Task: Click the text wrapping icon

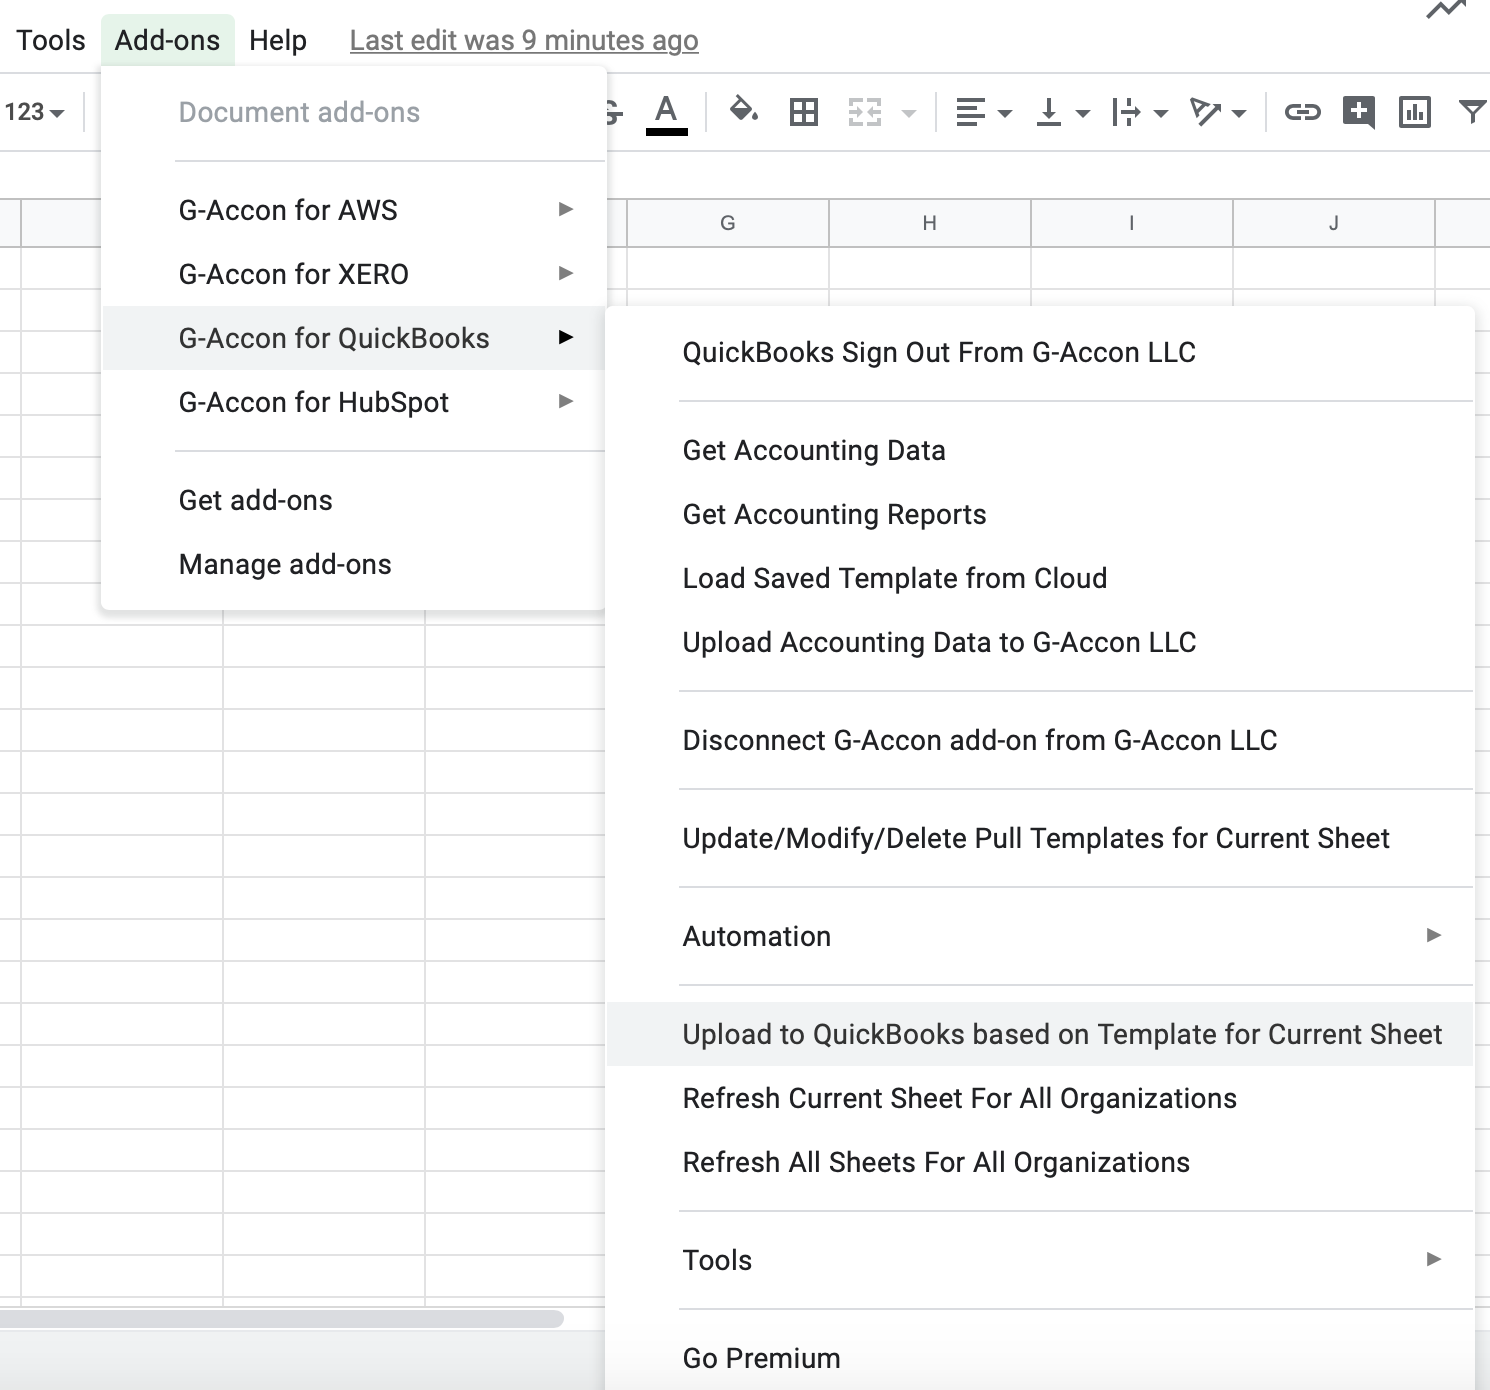Action: pyautogui.click(x=1126, y=112)
